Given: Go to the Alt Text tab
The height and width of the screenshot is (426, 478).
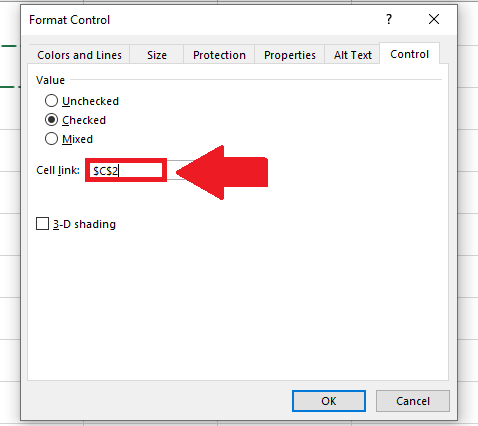Looking at the screenshot, I should tap(353, 55).
